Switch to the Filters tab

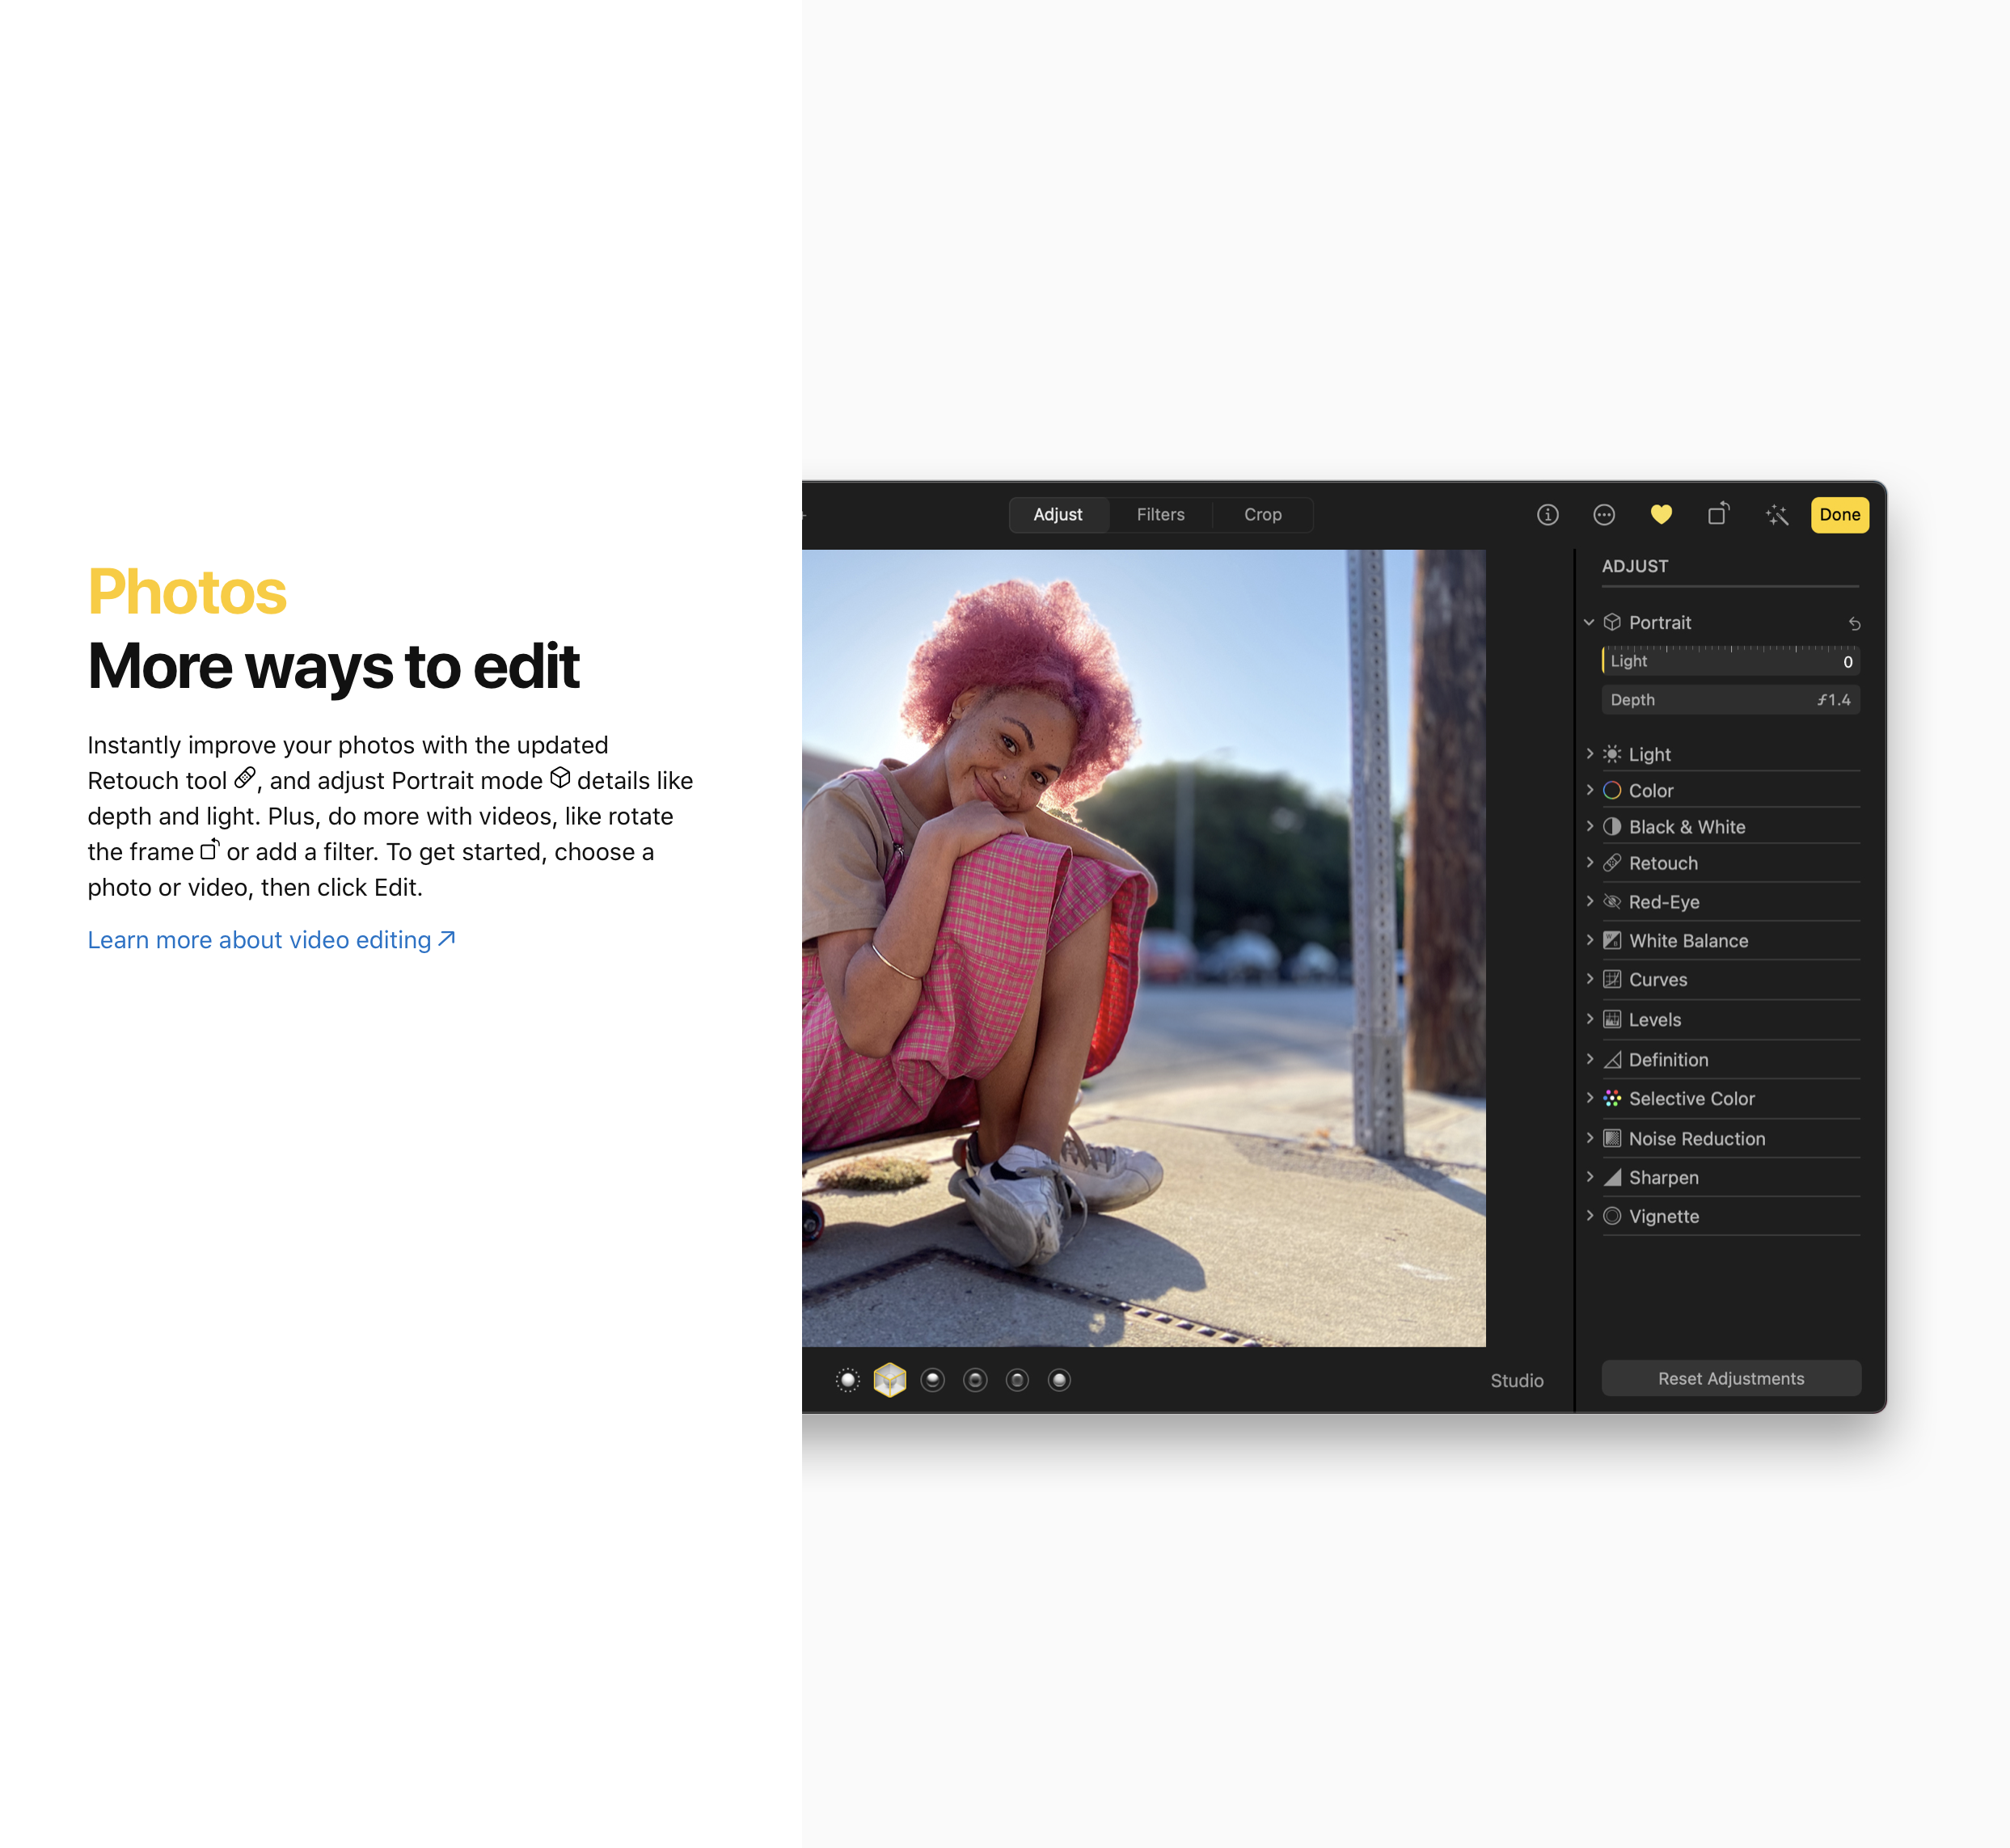[1160, 515]
